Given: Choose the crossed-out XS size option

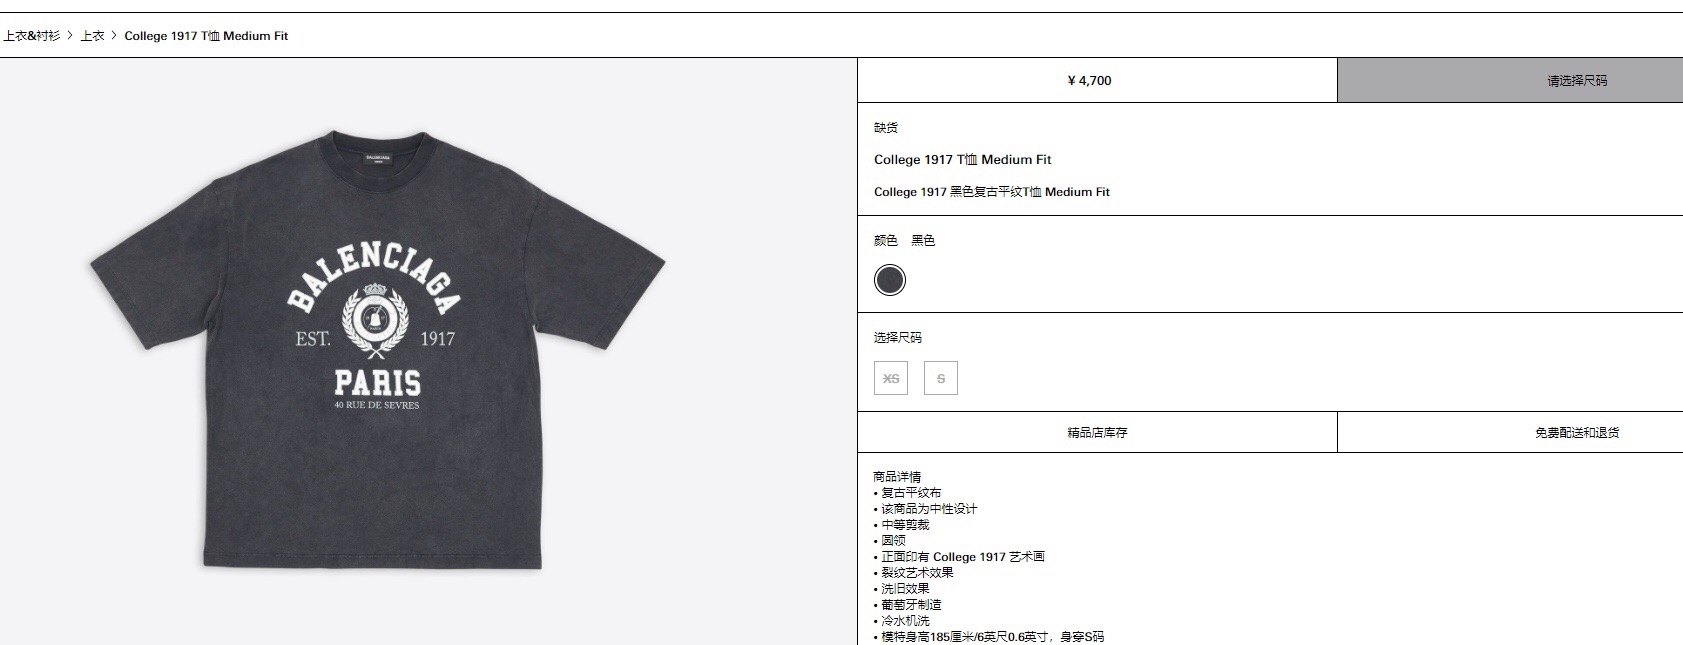Looking at the screenshot, I should click(x=891, y=378).
